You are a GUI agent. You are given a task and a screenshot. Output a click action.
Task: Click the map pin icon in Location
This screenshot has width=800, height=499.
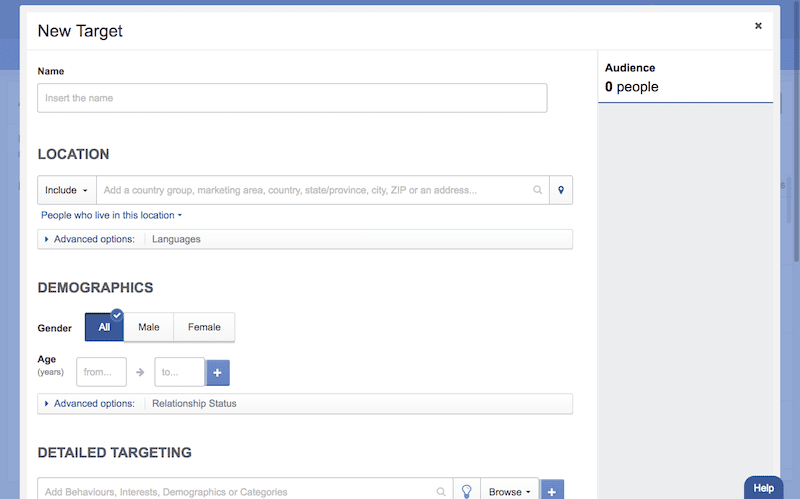[x=561, y=190]
